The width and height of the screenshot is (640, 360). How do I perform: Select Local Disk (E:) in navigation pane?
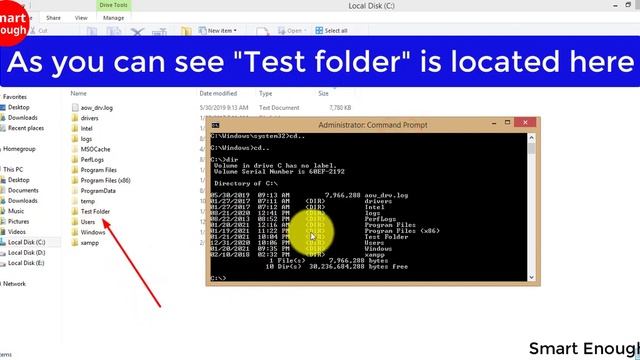pyautogui.click(x=26, y=263)
